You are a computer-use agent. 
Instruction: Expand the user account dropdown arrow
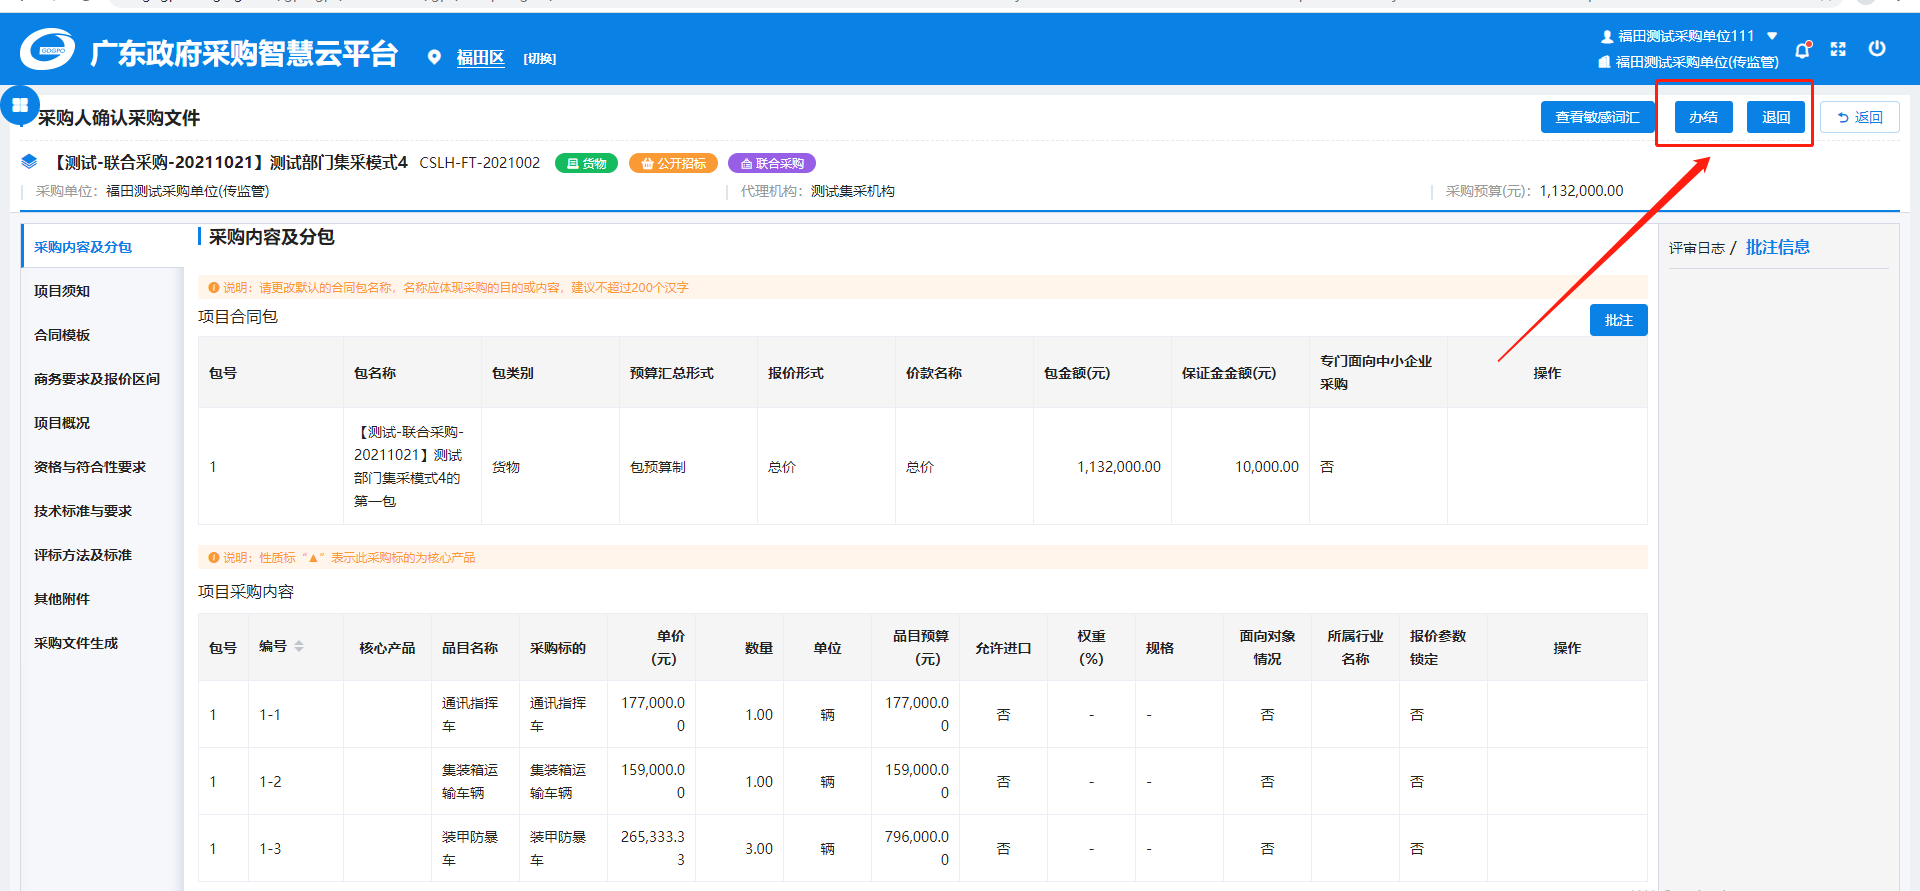(1772, 36)
